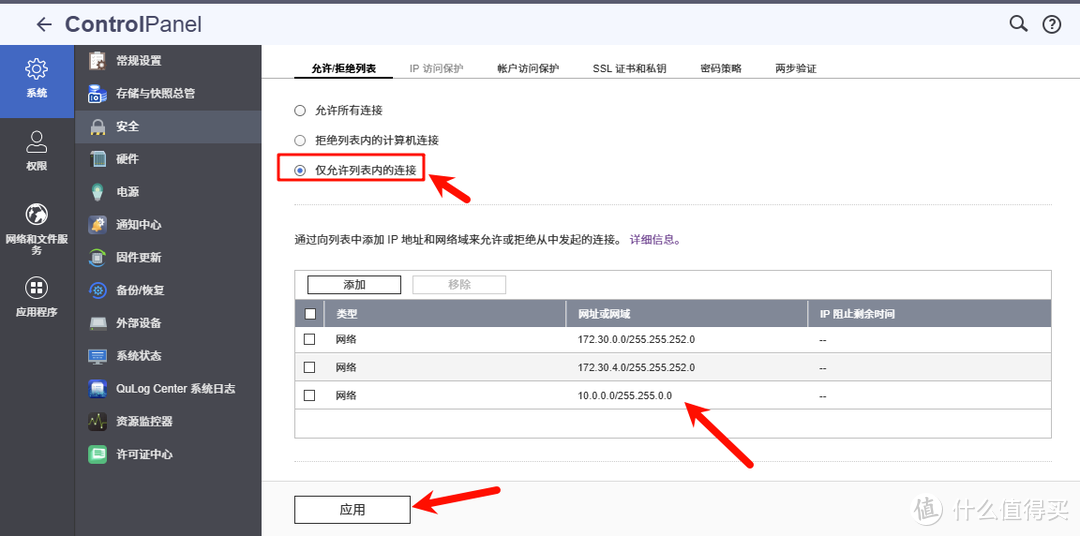Toggle the select-all checkbox in table header
The image size is (1080, 536).
pos(310,314)
